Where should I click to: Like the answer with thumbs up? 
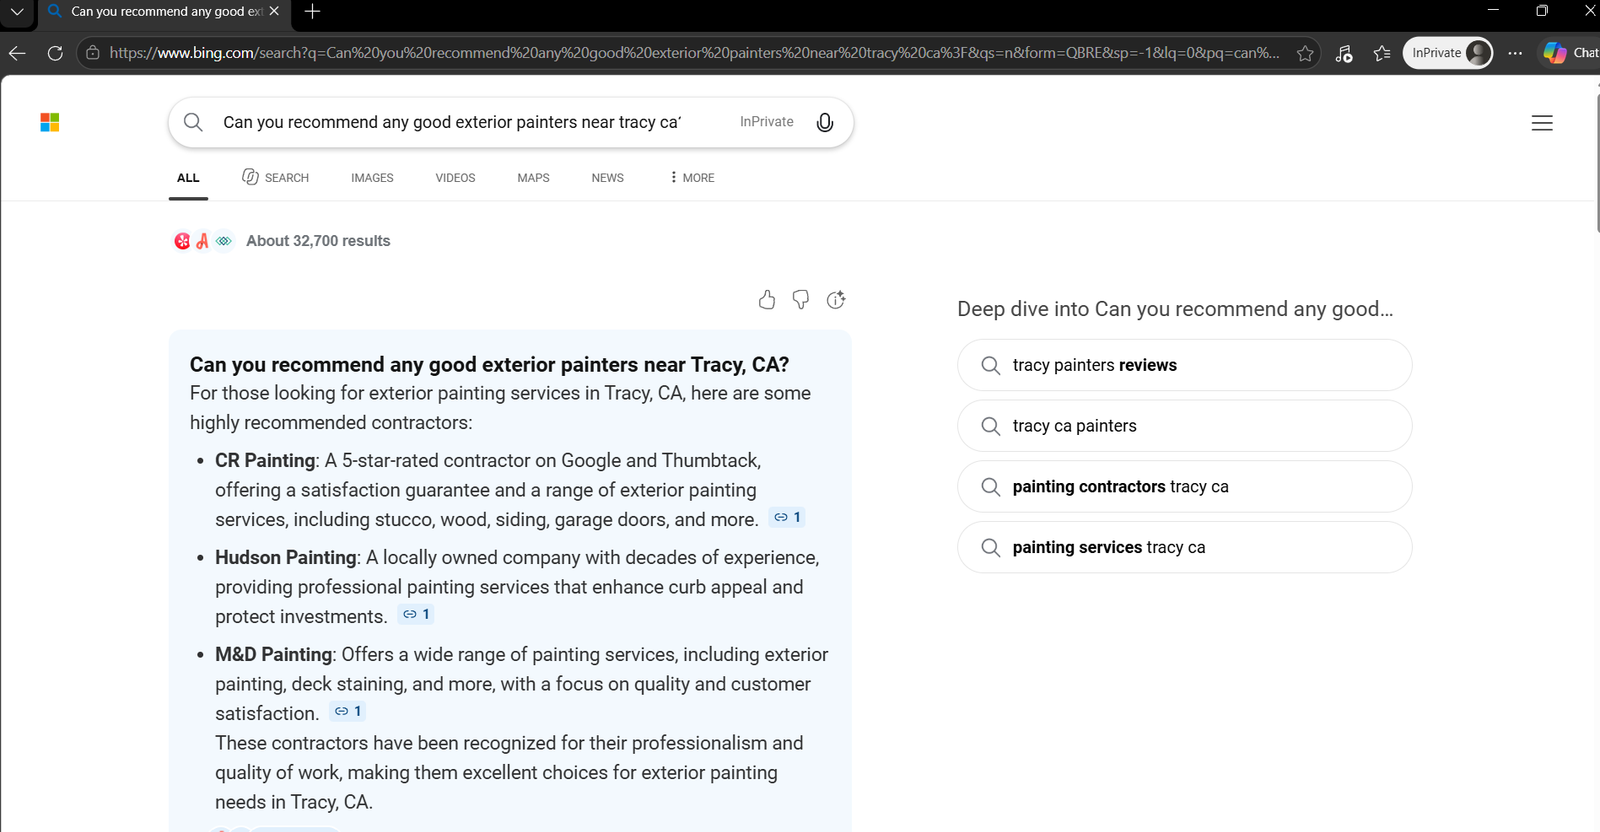click(767, 299)
